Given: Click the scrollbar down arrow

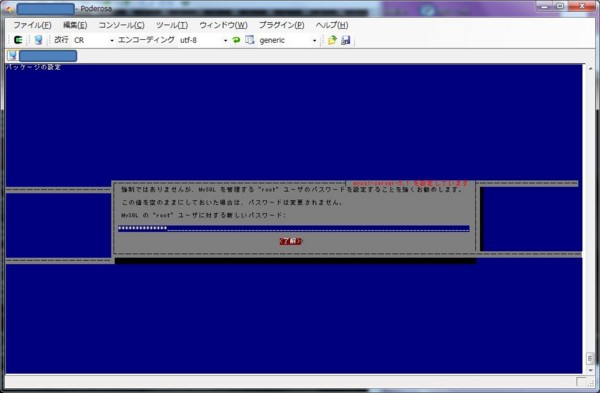Looking at the screenshot, I should (590, 370).
